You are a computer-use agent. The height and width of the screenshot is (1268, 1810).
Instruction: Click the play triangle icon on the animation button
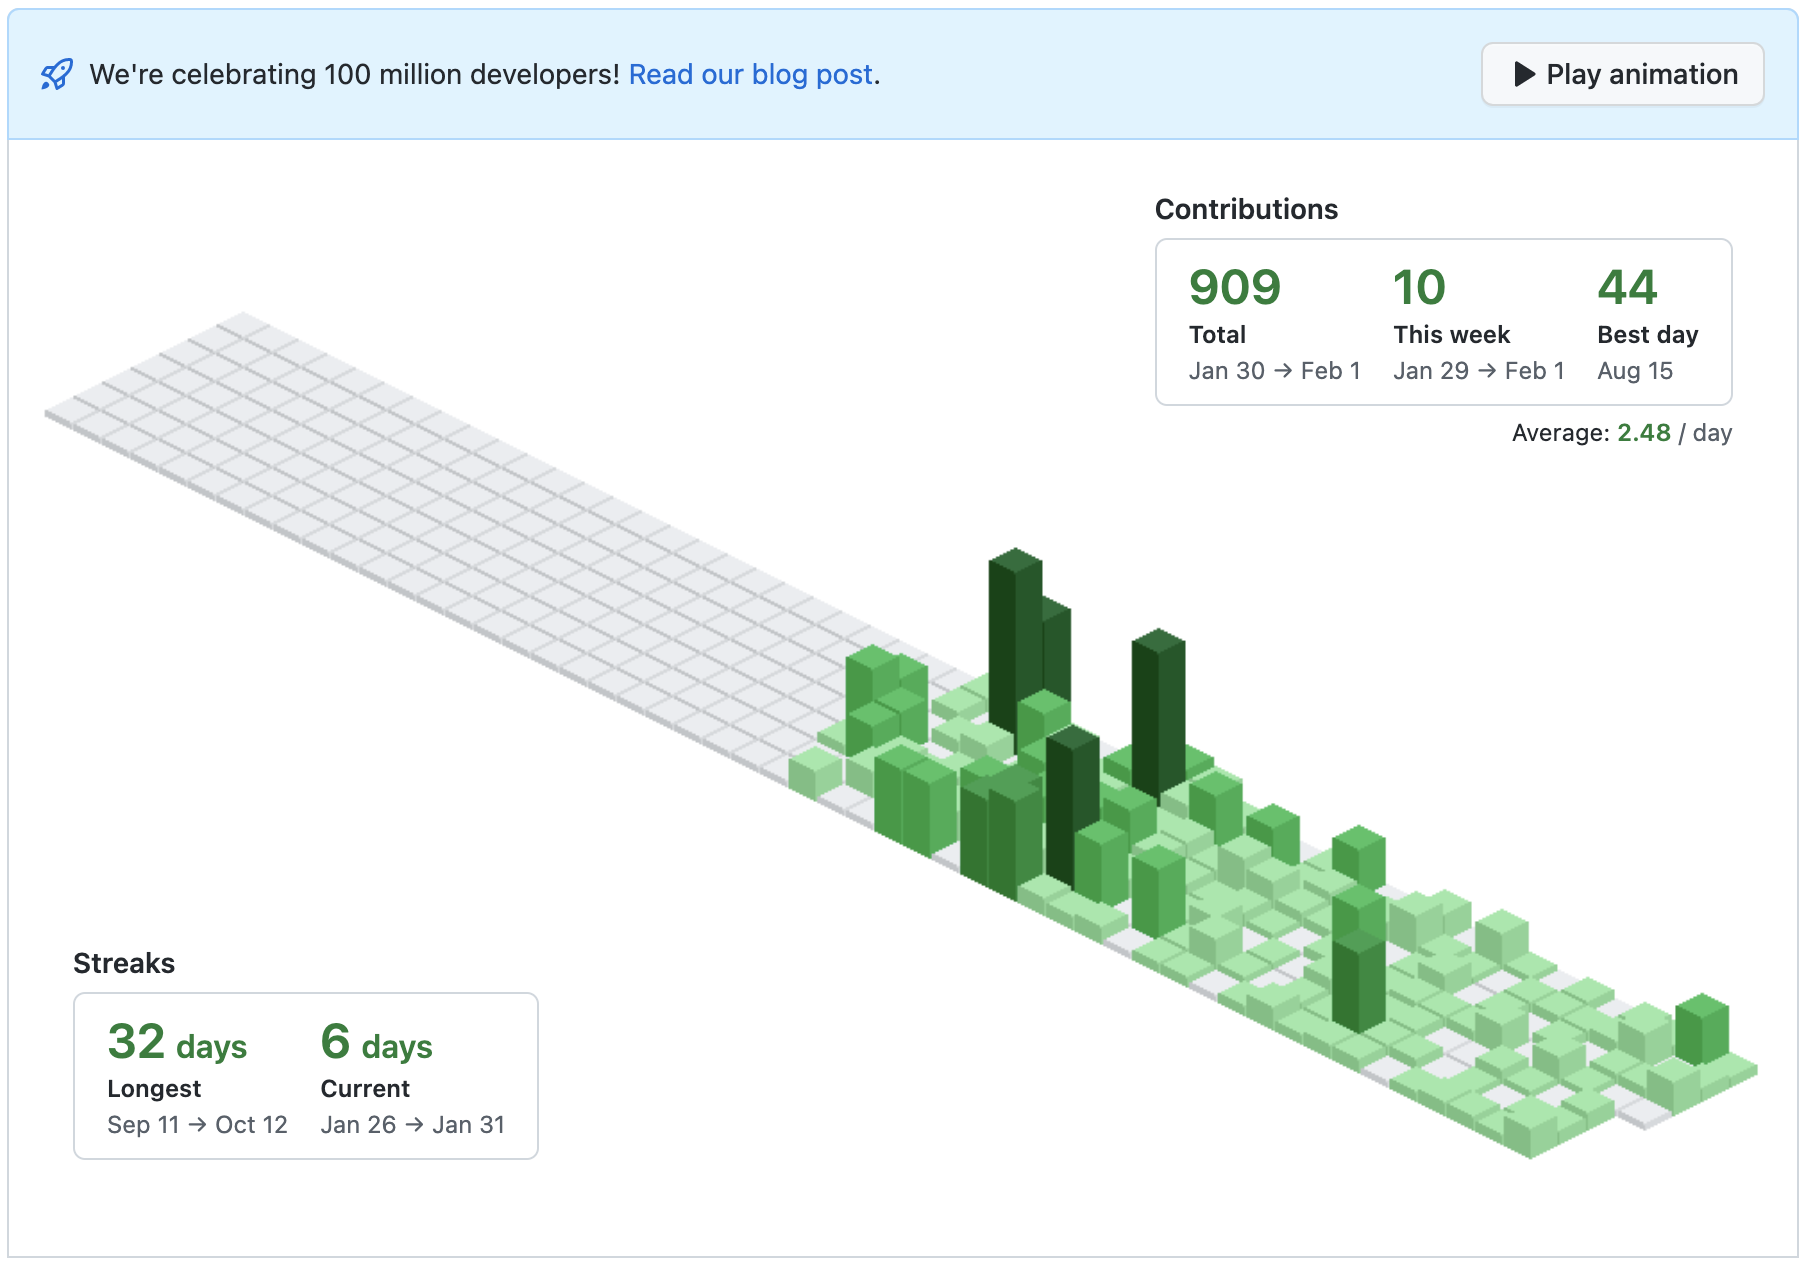1524,73
